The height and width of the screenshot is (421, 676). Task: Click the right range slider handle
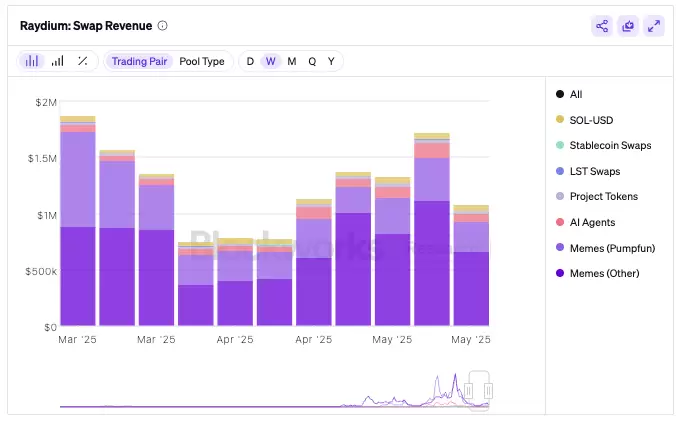point(488,391)
